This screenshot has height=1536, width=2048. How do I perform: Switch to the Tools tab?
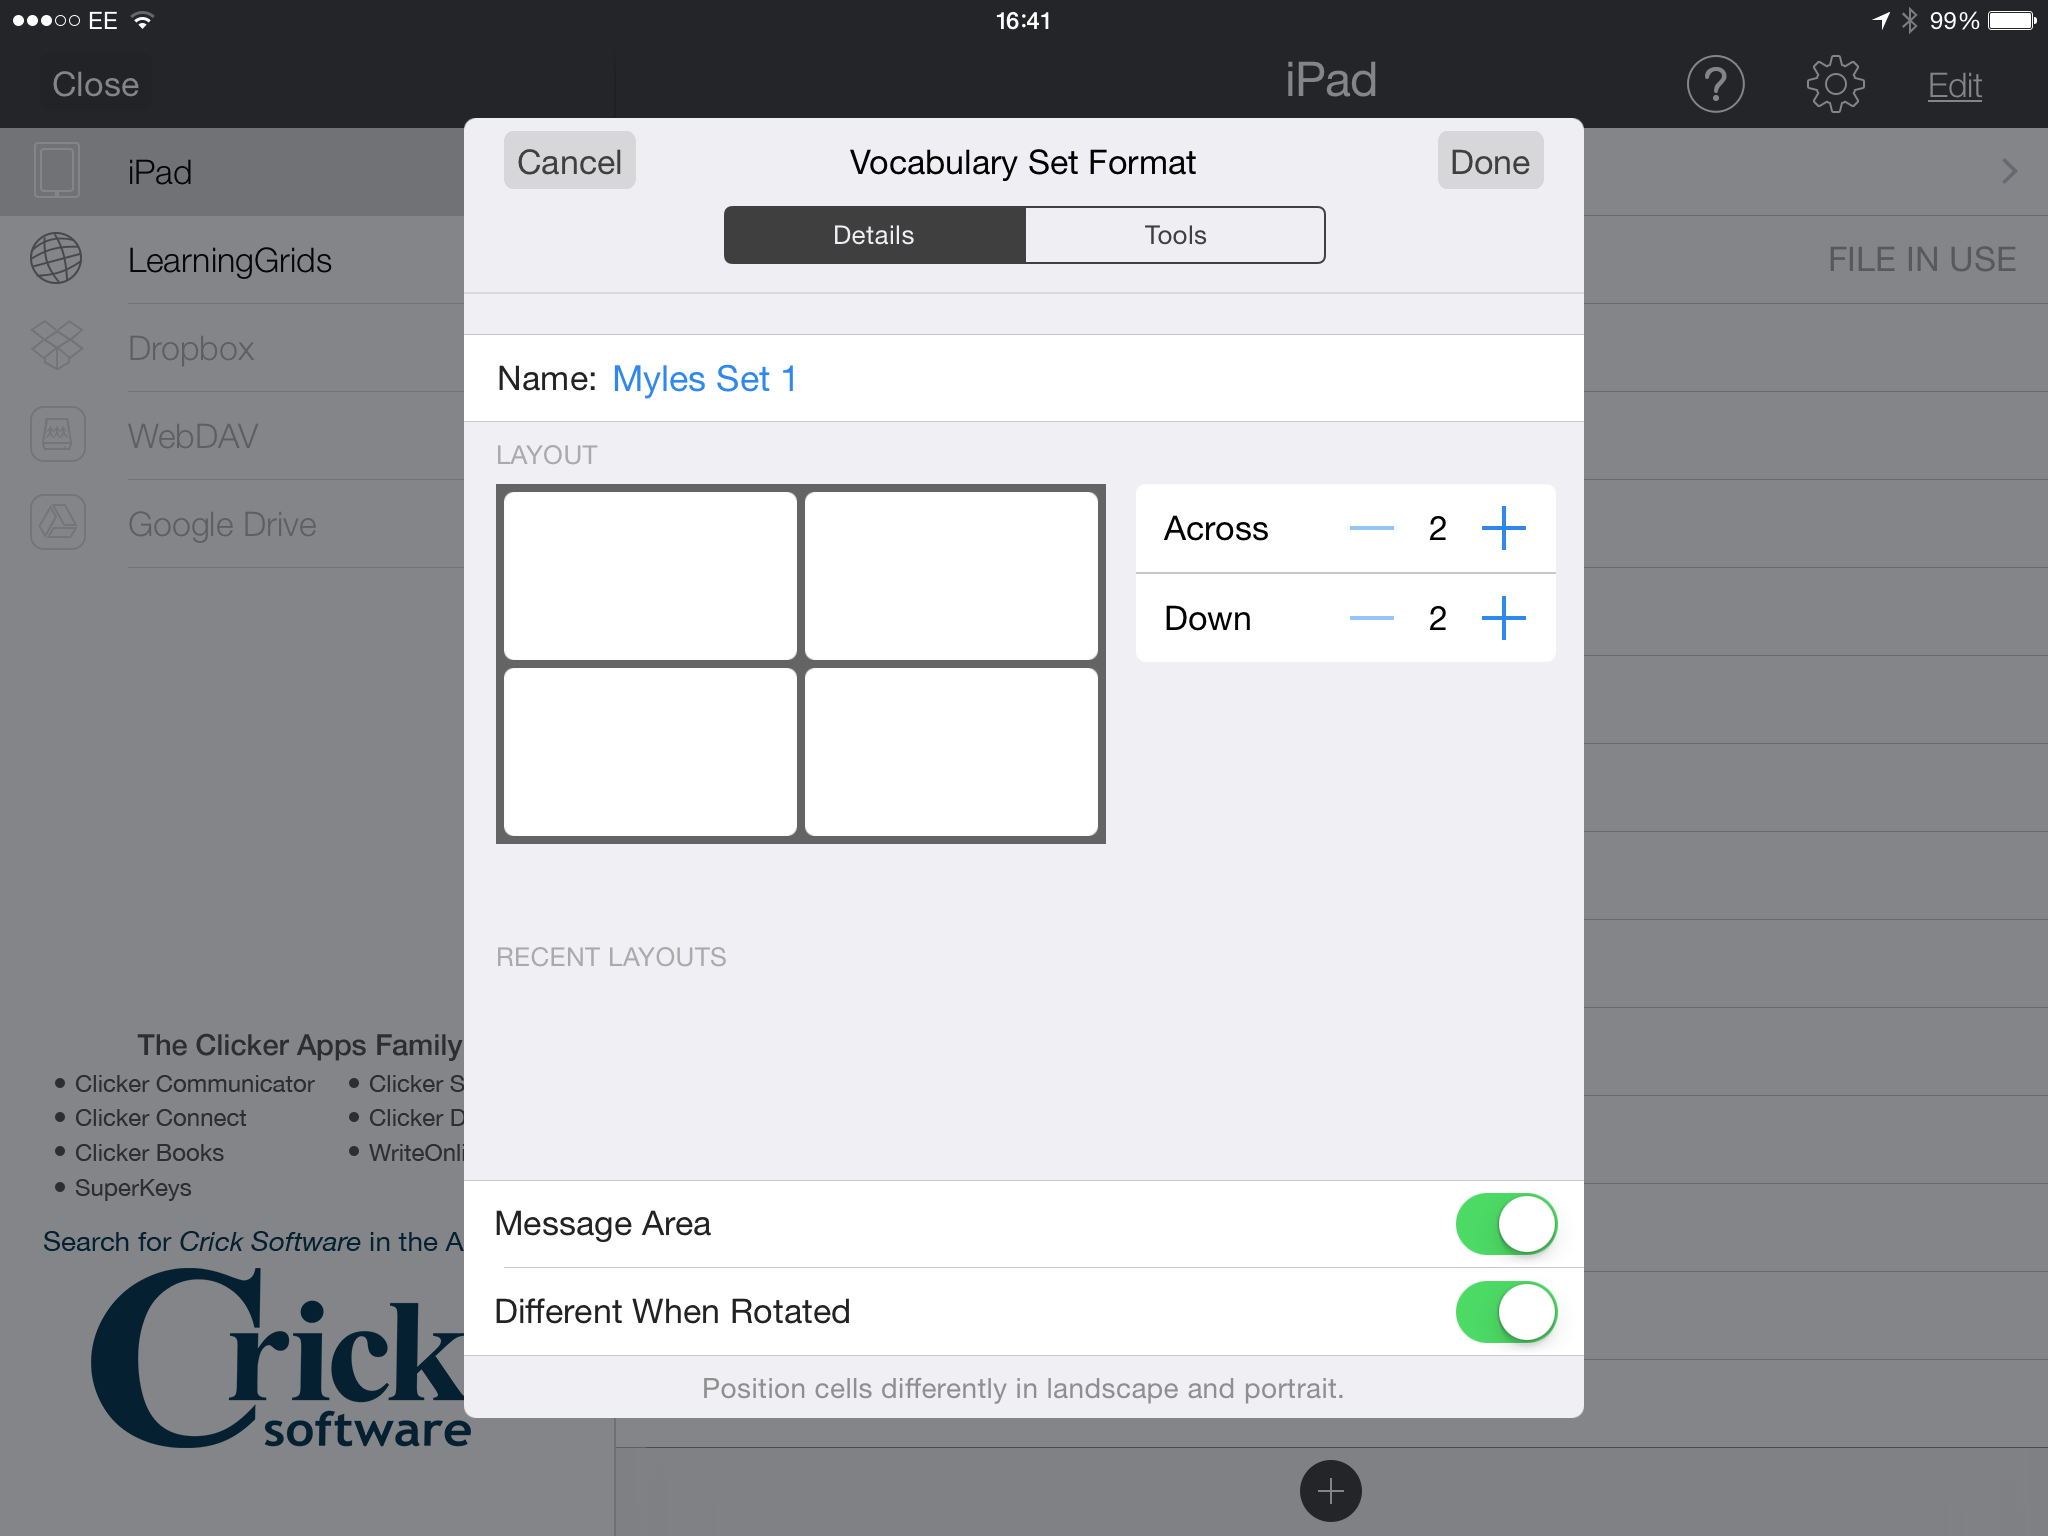(x=1175, y=235)
